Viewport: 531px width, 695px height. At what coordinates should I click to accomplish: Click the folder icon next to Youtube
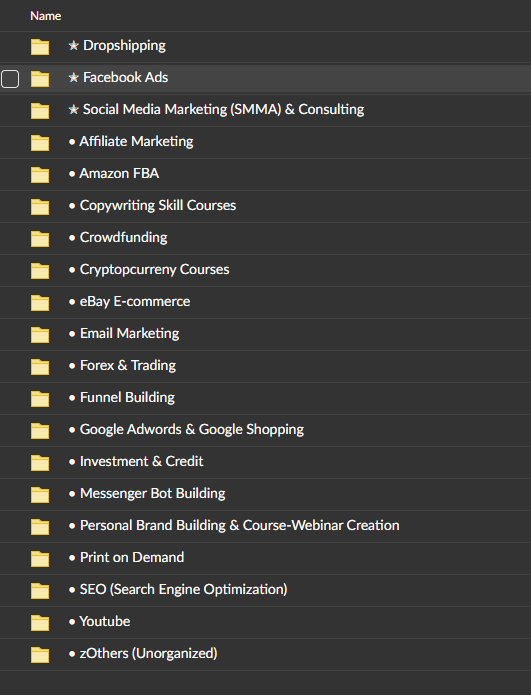pos(40,623)
